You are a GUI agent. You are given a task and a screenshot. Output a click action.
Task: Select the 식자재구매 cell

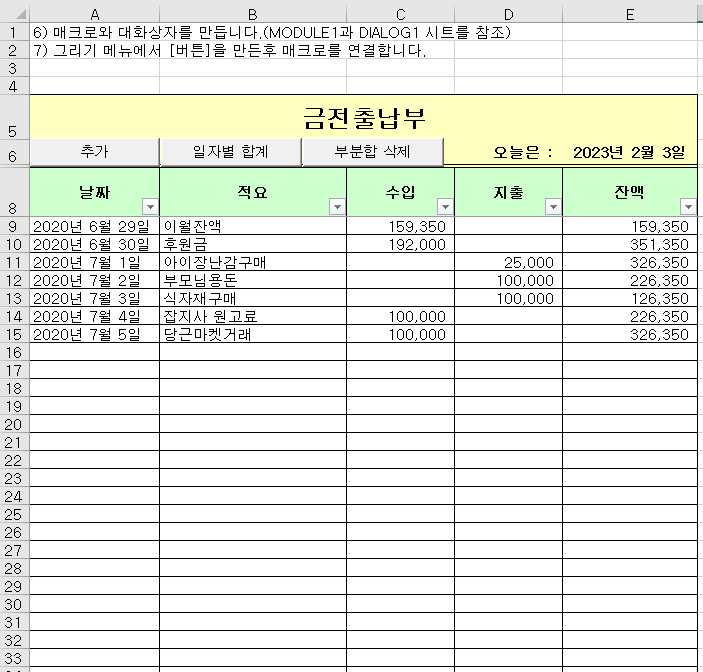[253, 298]
